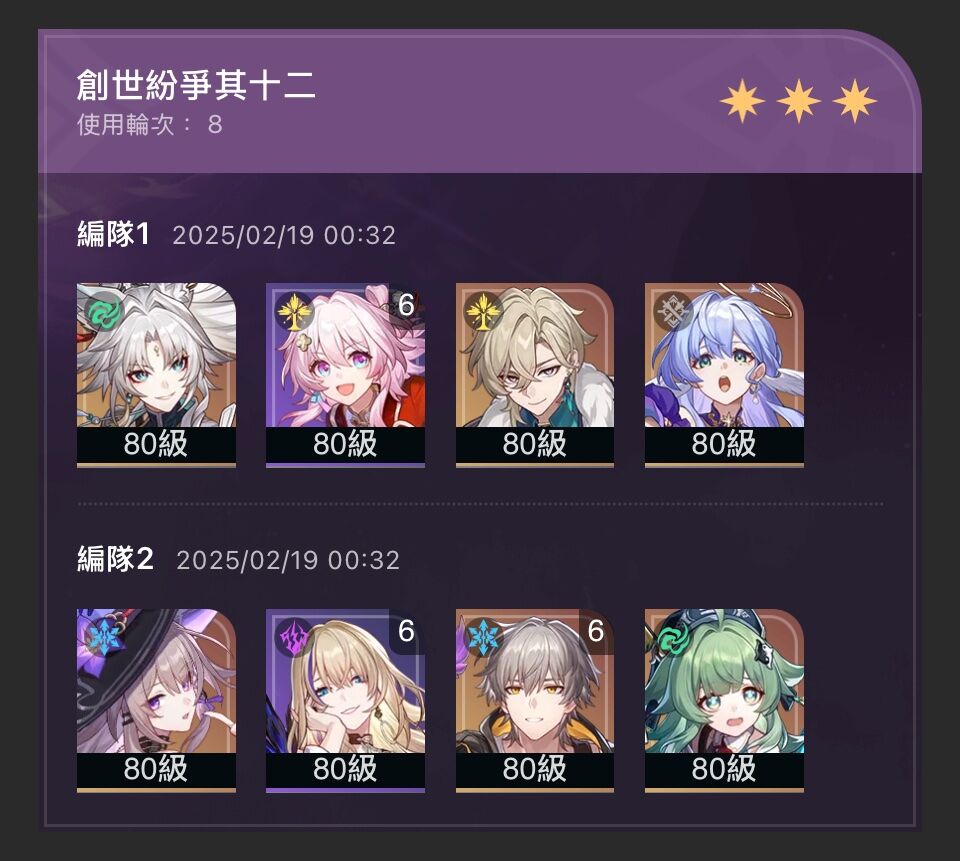Select the white-haired character portrait in Team 1
The width and height of the screenshot is (960, 861).
tap(156, 375)
